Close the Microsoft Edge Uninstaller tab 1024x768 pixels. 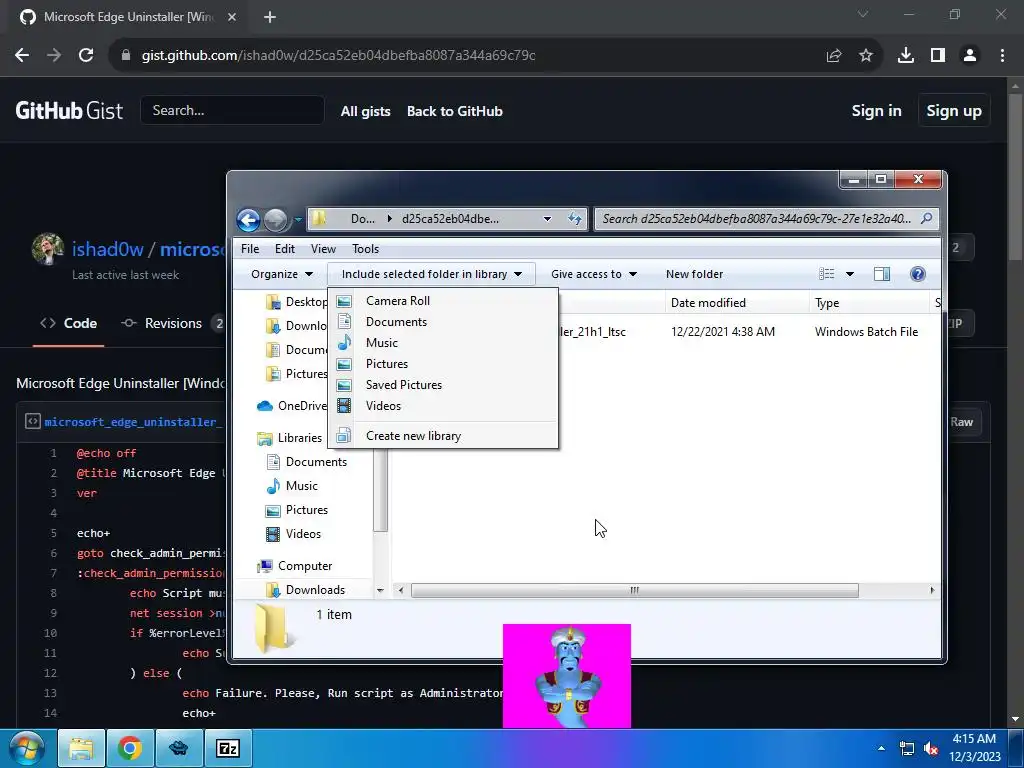pyautogui.click(x=232, y=17)
